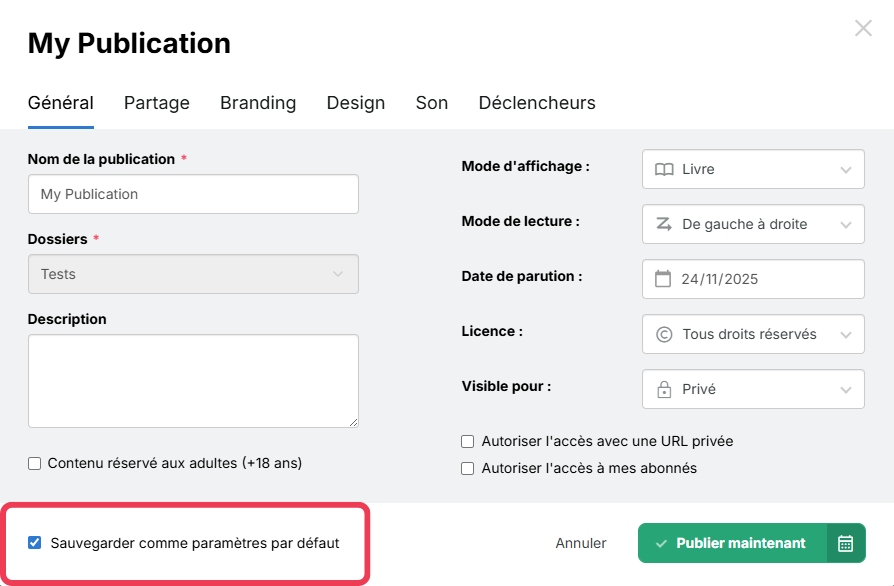Click the calendar schedule icon beside Publier maintenant
The width and height of the screenshot is (894, 586).
click(x=846, y=543)
